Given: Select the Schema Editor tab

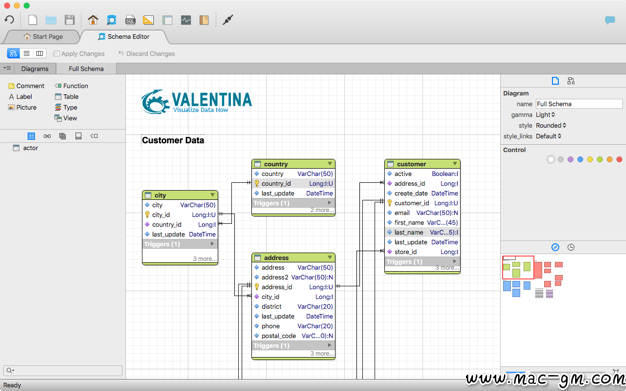Looking at the screenshot, I should point(124,36).
